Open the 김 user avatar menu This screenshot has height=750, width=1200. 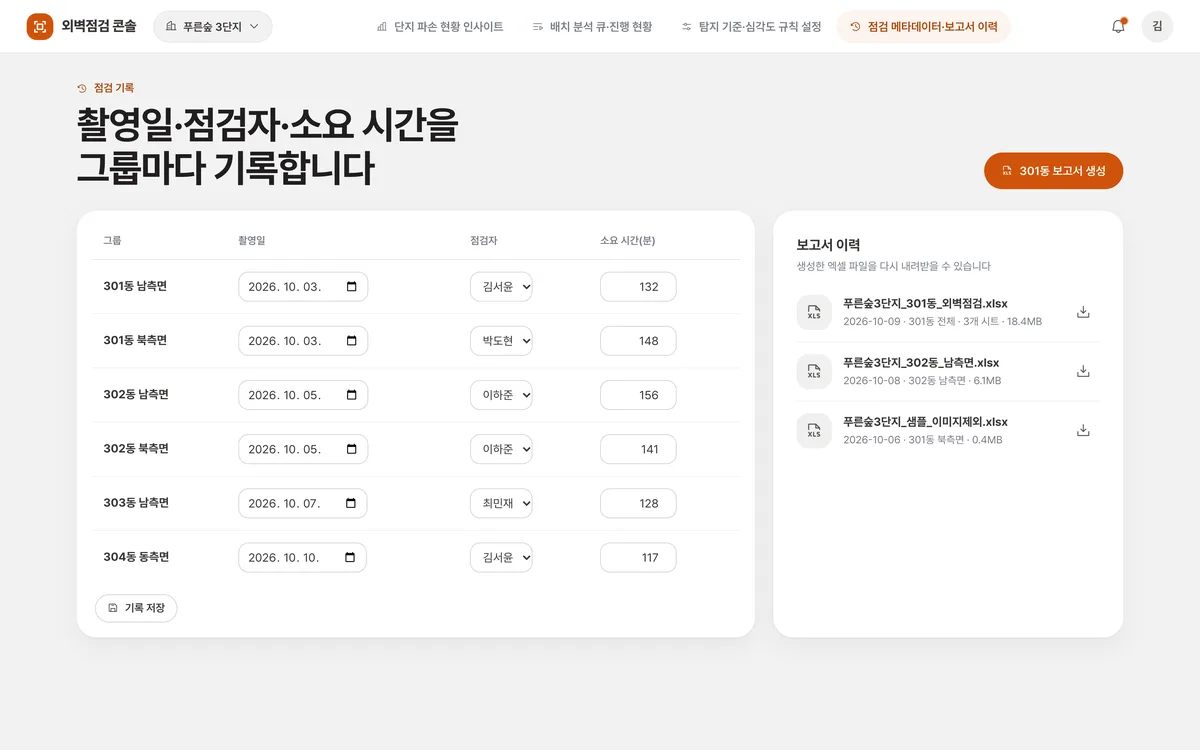click(x=1157, y=26)
